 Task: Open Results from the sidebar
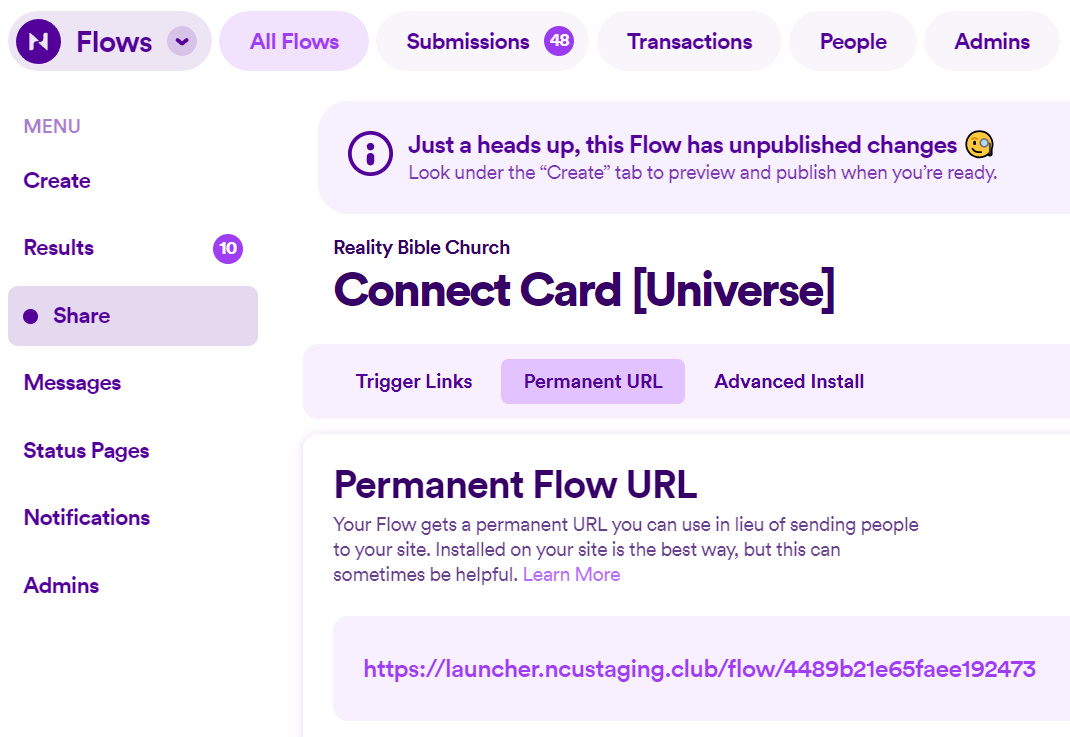[58, 248]
